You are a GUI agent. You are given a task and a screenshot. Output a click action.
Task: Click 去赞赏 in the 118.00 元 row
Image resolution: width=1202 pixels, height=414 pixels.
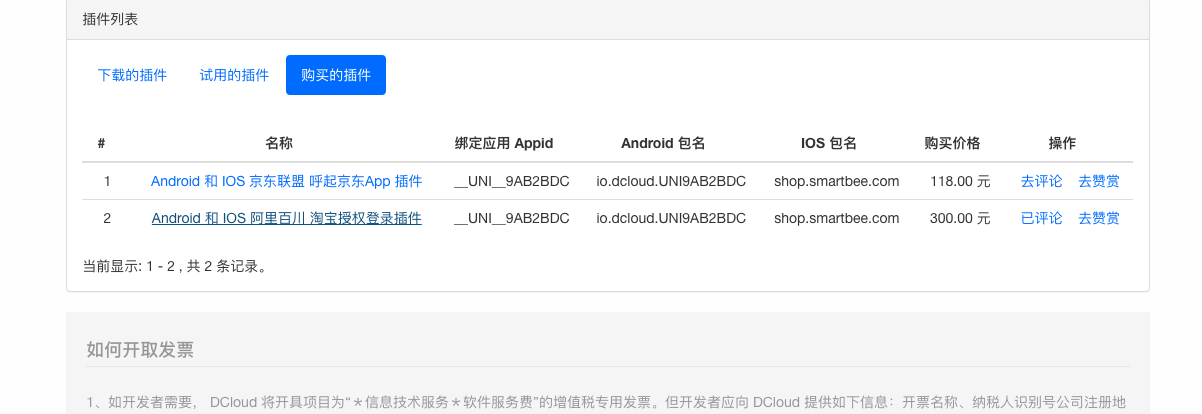(x=1099, y=181)
